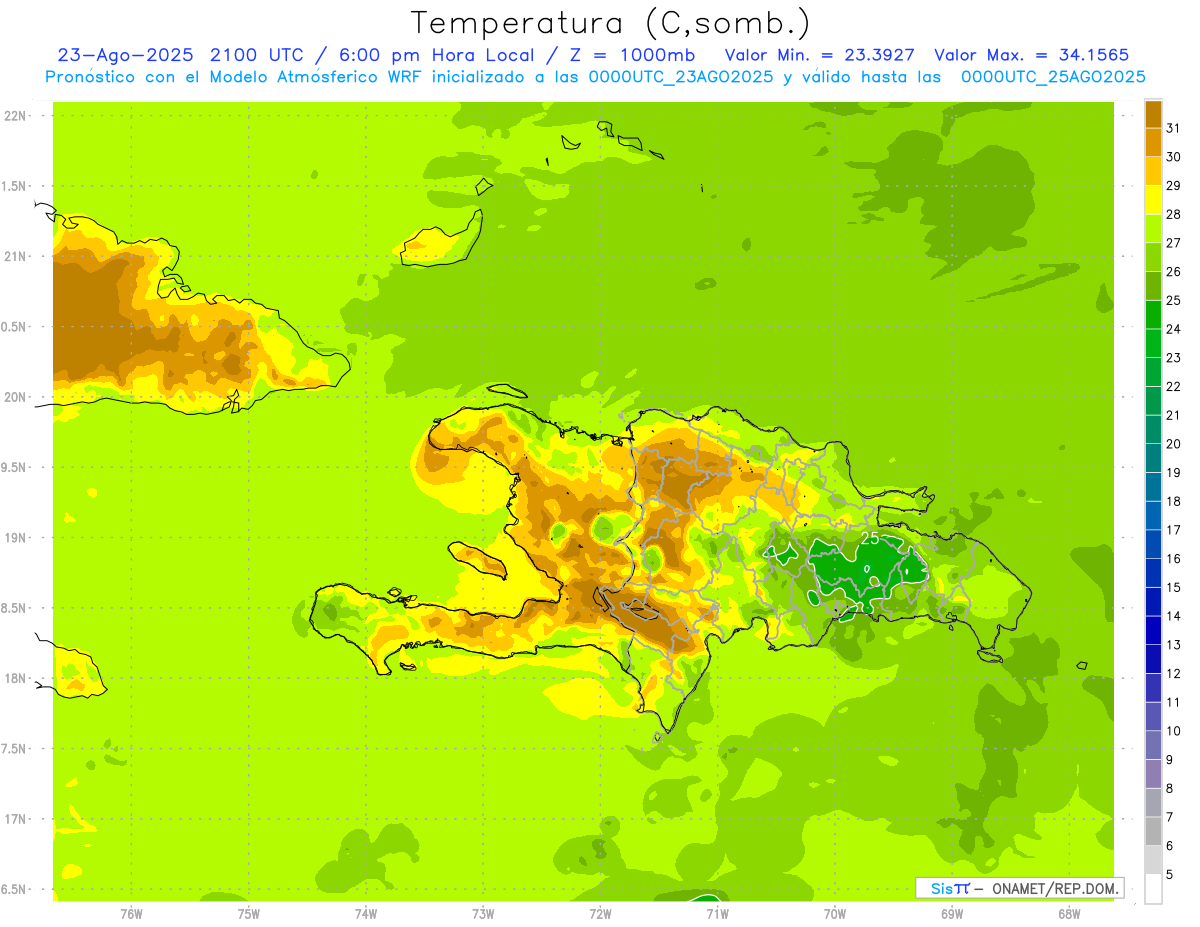Click the '73W' longitude axis label

(483, 914)
